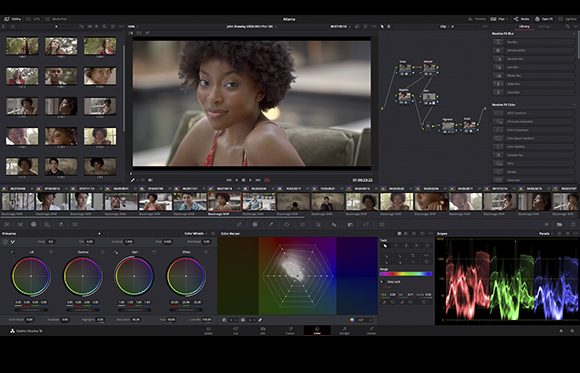
Task: Toggle the Open FX panel
Action: coord(544,19)
